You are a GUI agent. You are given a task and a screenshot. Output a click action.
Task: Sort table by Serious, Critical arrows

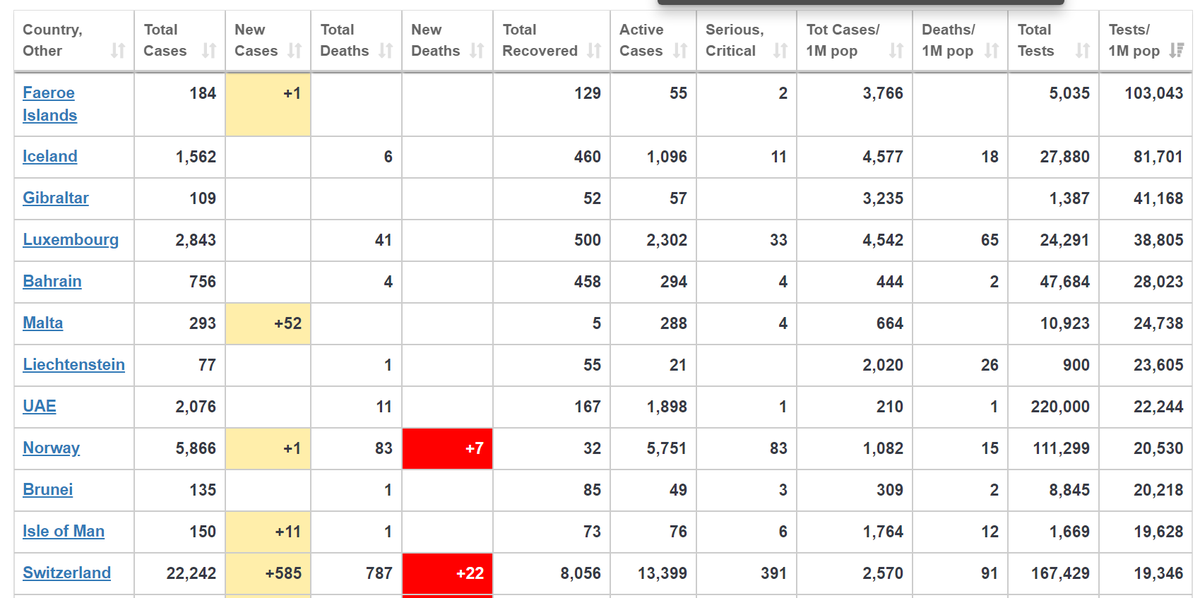pos(781,51)
